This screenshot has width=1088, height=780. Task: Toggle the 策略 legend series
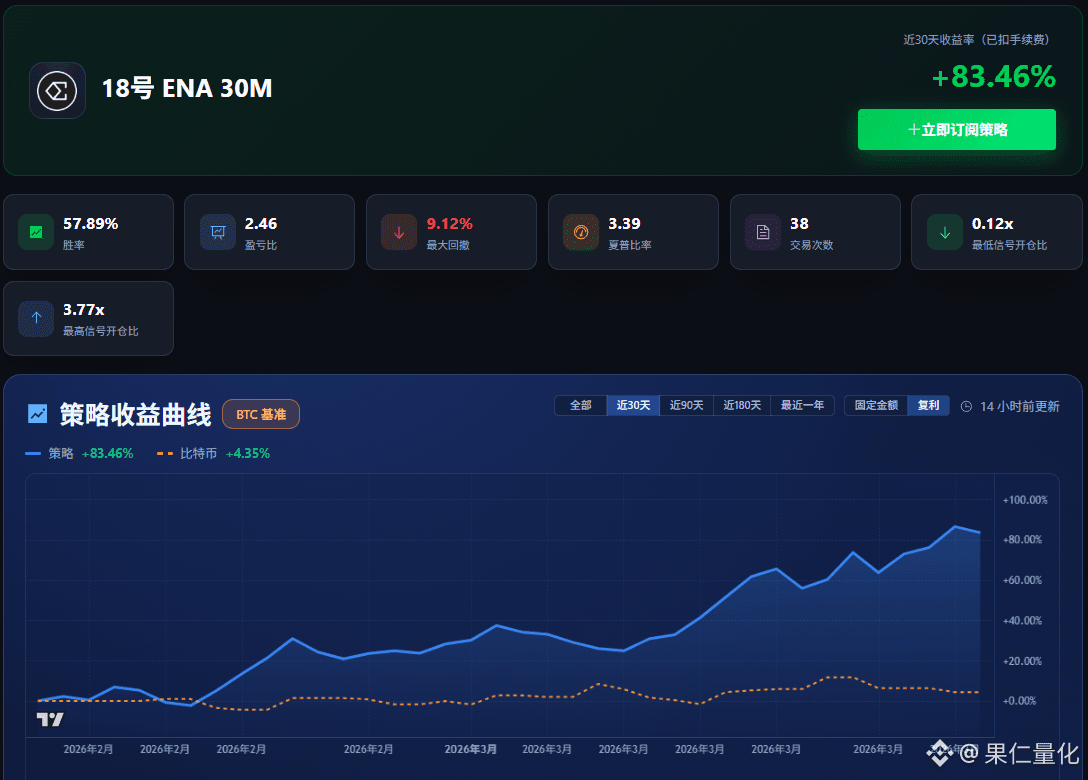(x=79, y=453)
